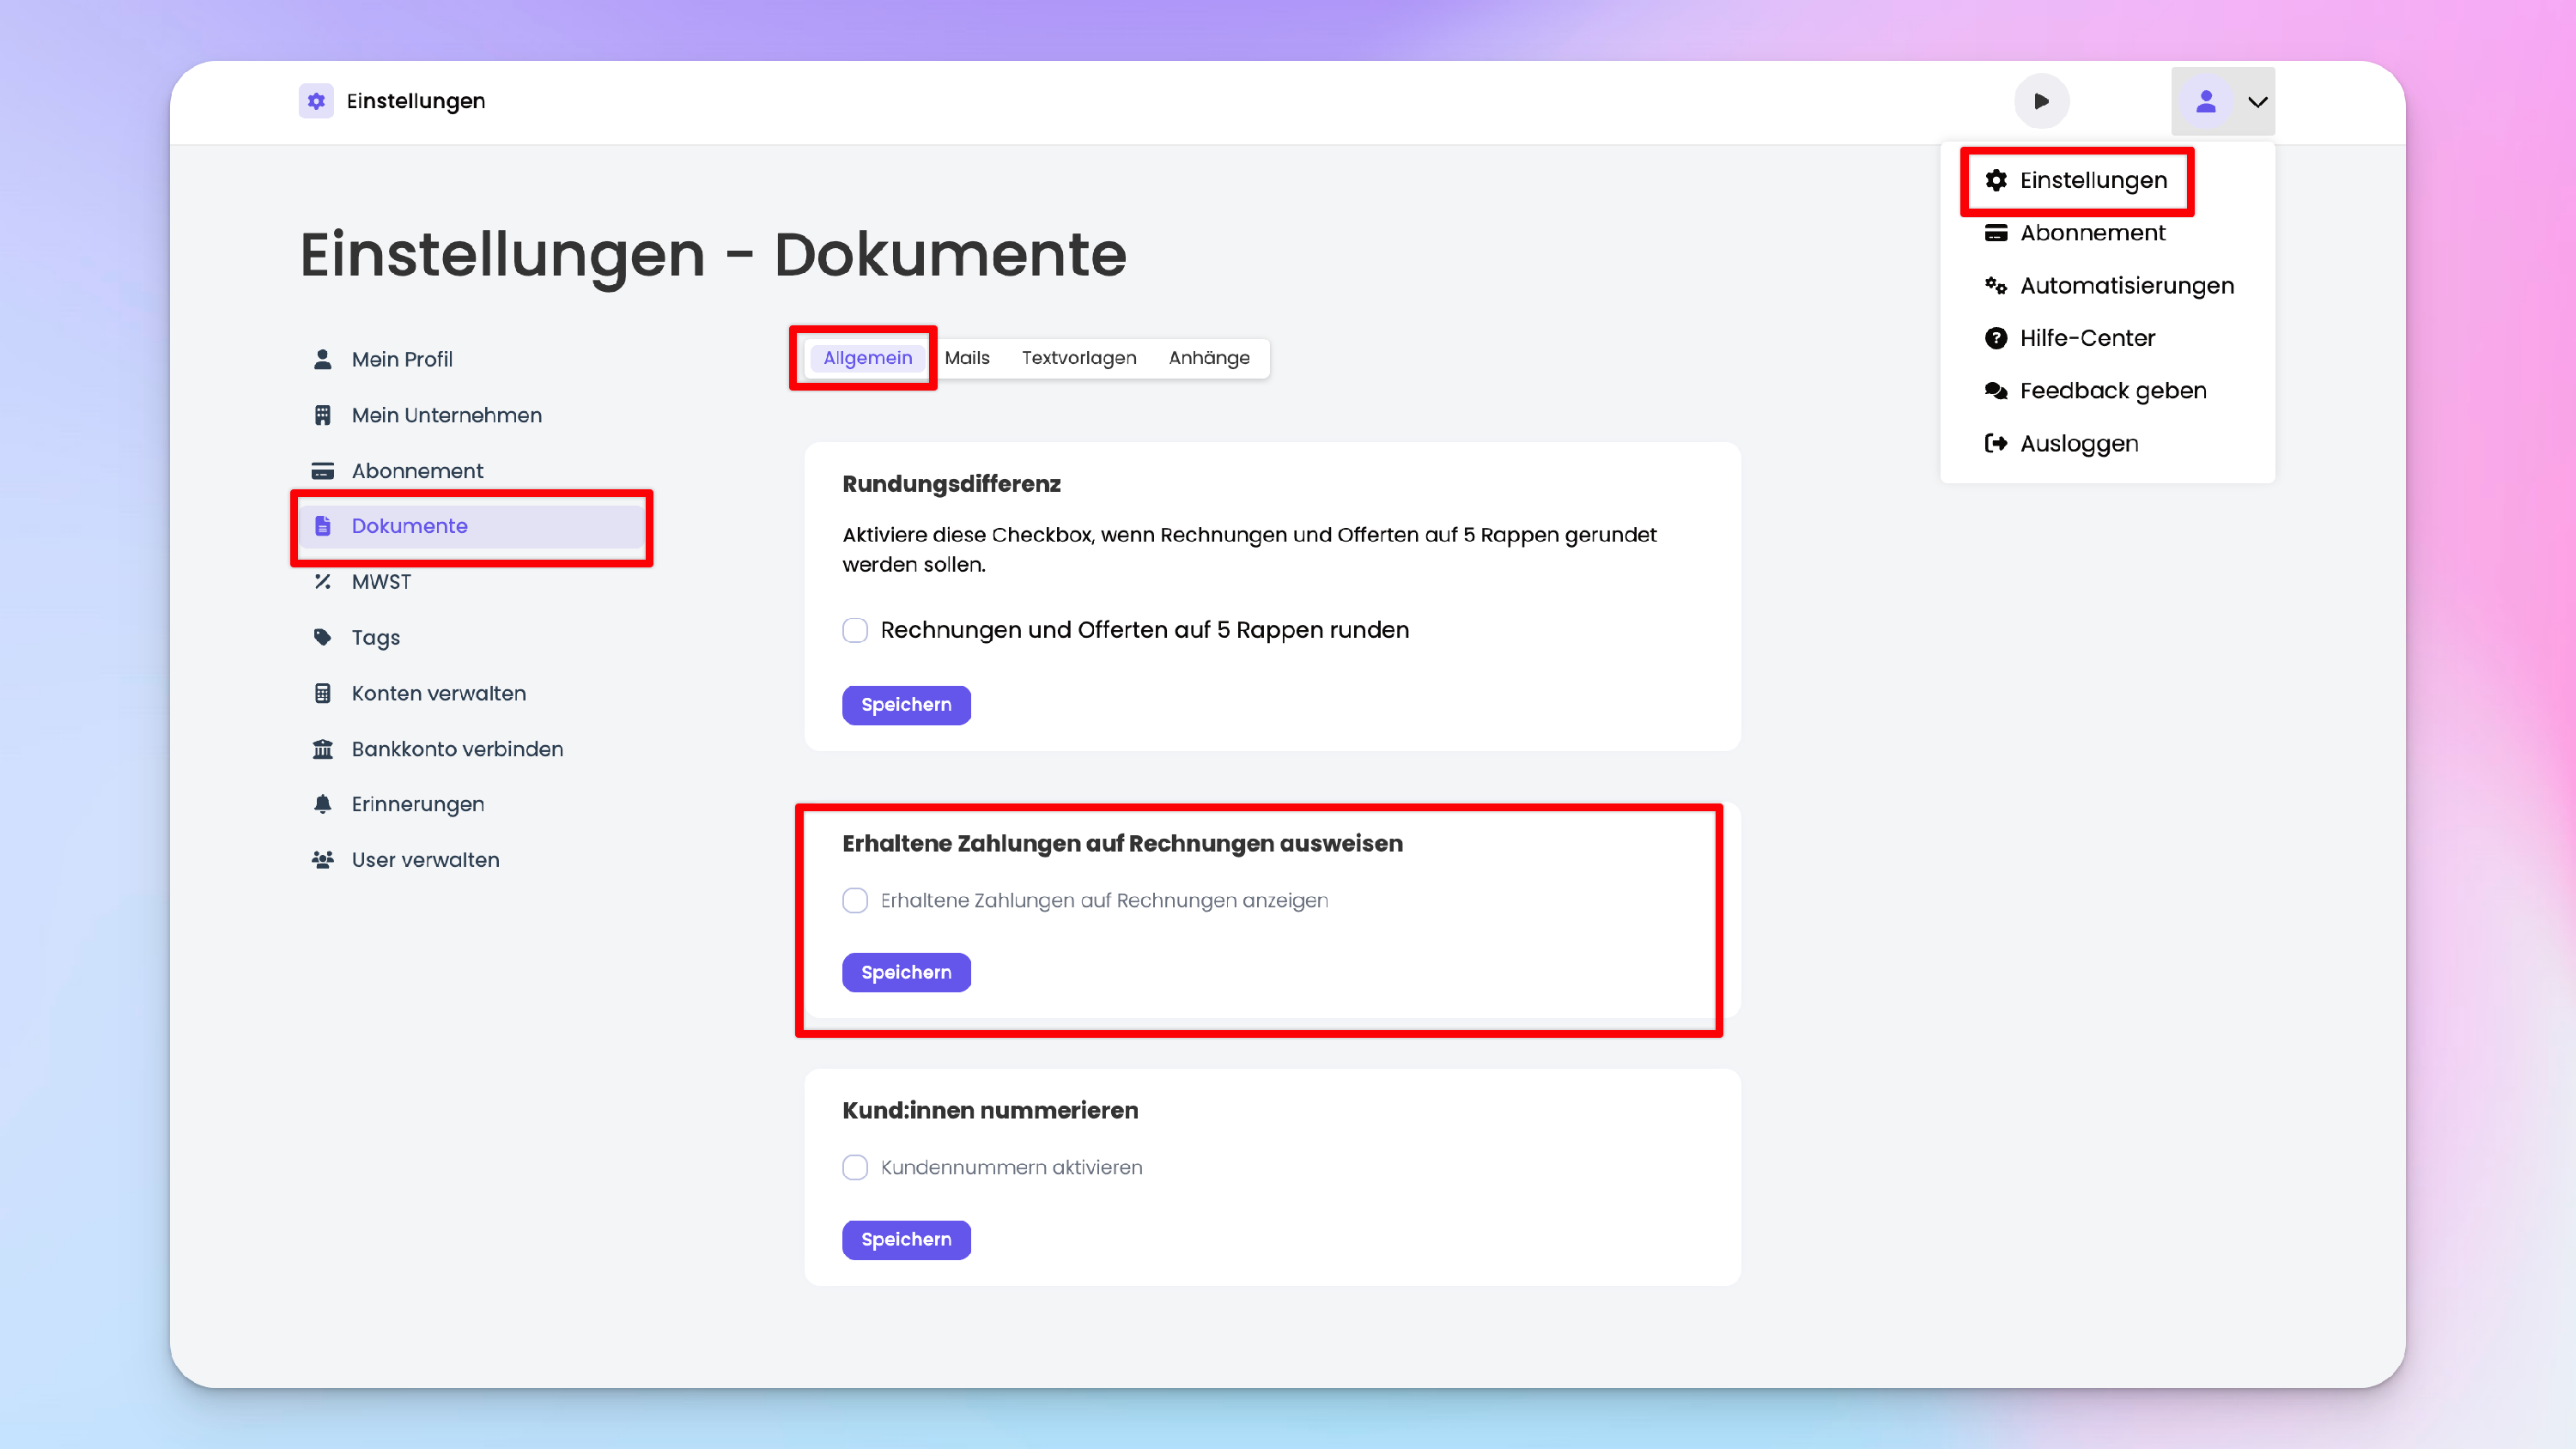The height and width of the screenshot is (1449, 2576).
Task: Collapse the user menu chevron
Action: coord(2257,101)
